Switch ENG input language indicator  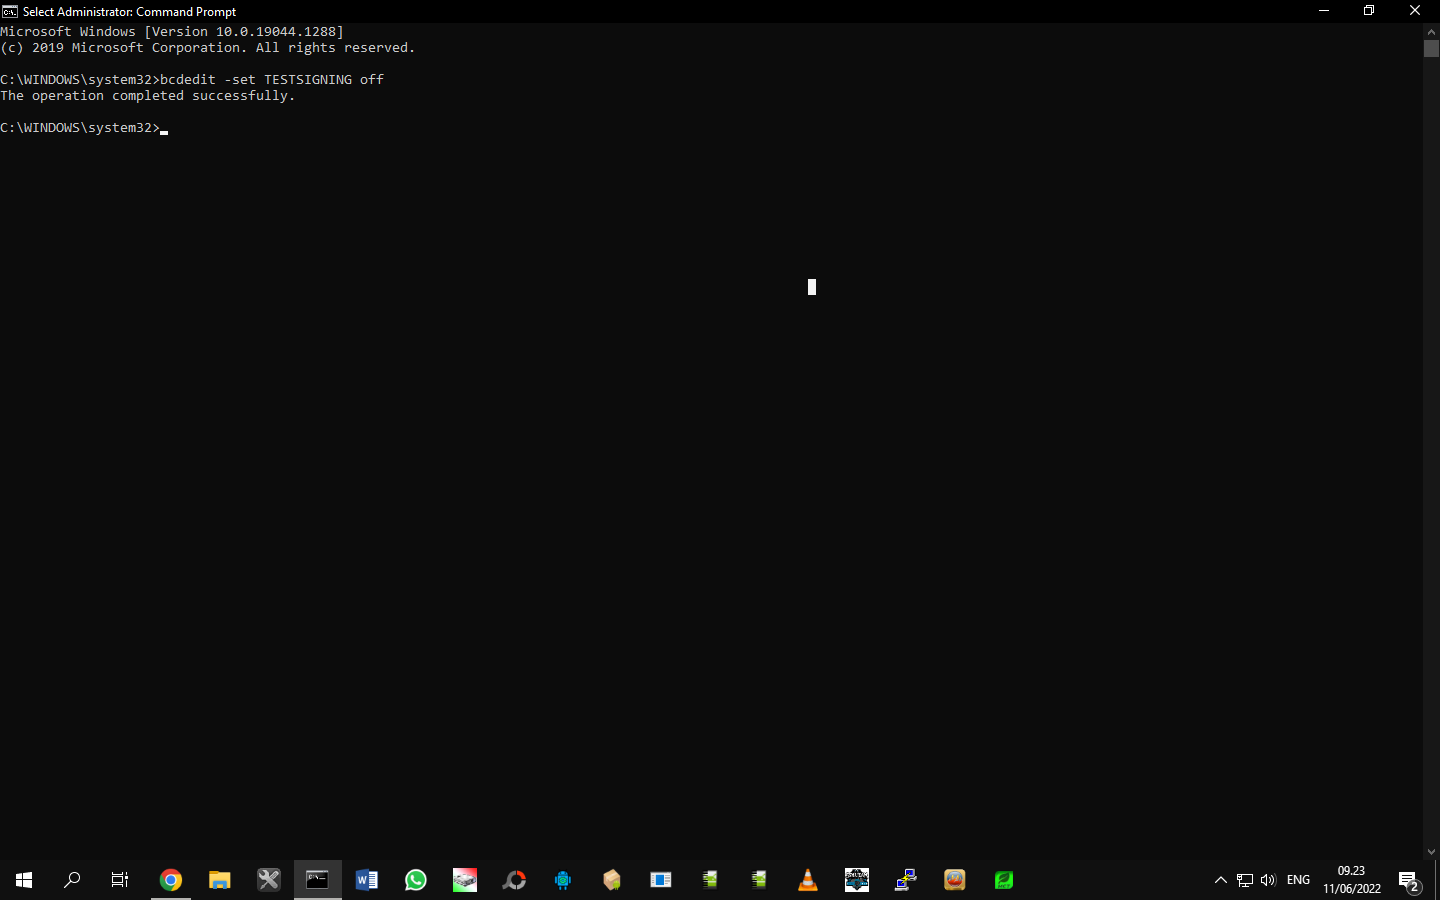(x=1298, y=880)
